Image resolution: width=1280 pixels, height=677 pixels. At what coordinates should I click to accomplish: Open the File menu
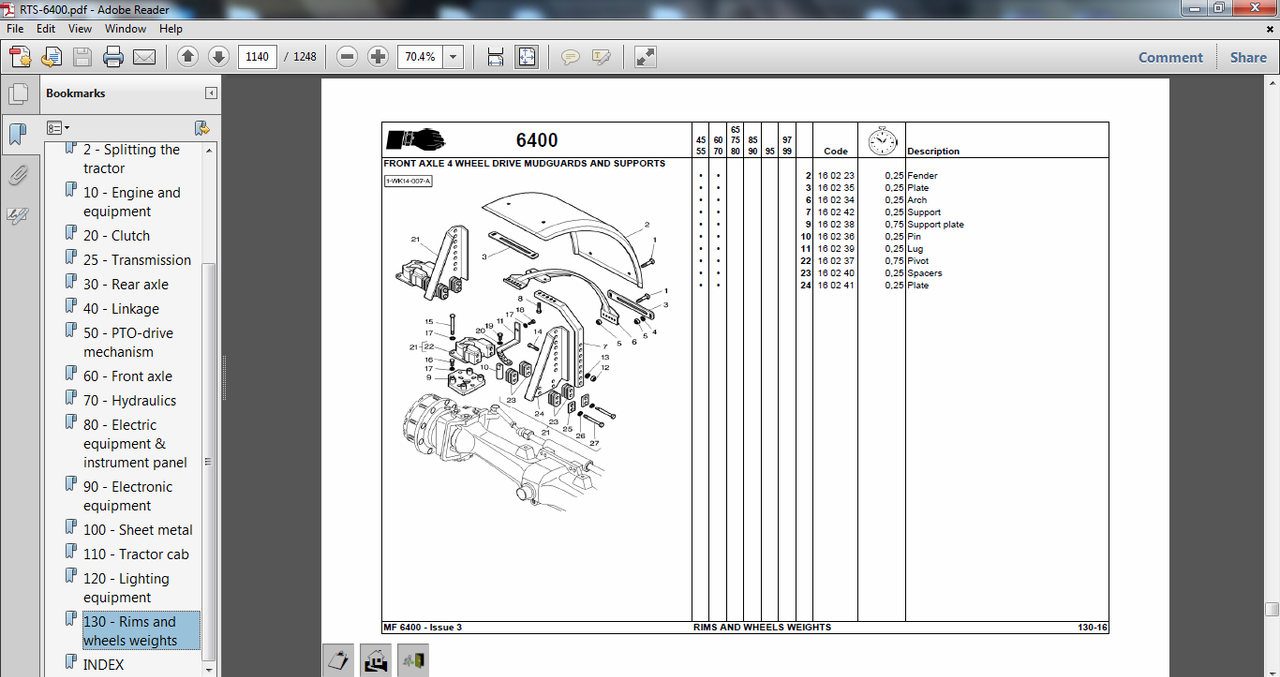[15, 29]
